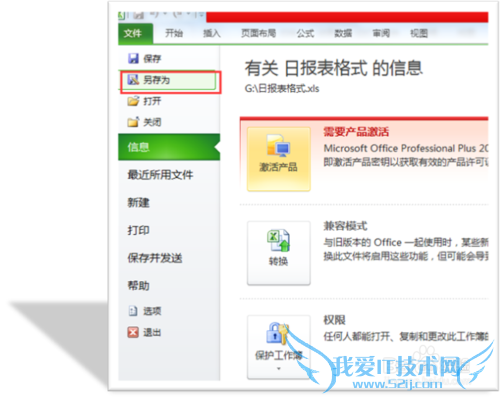Image resolution: width=500 pixels, height=399 pixels.
Task: Open the 视图 tab
Action: 419,33
